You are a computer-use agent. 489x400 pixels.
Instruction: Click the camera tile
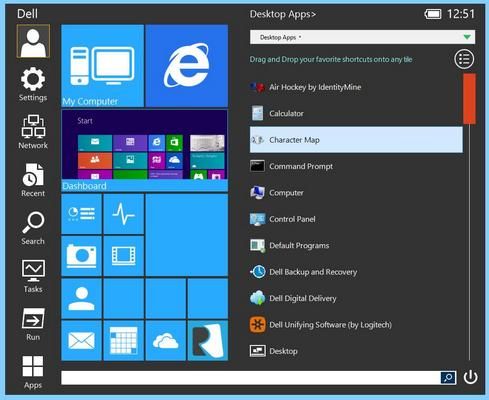click(82, 256)
